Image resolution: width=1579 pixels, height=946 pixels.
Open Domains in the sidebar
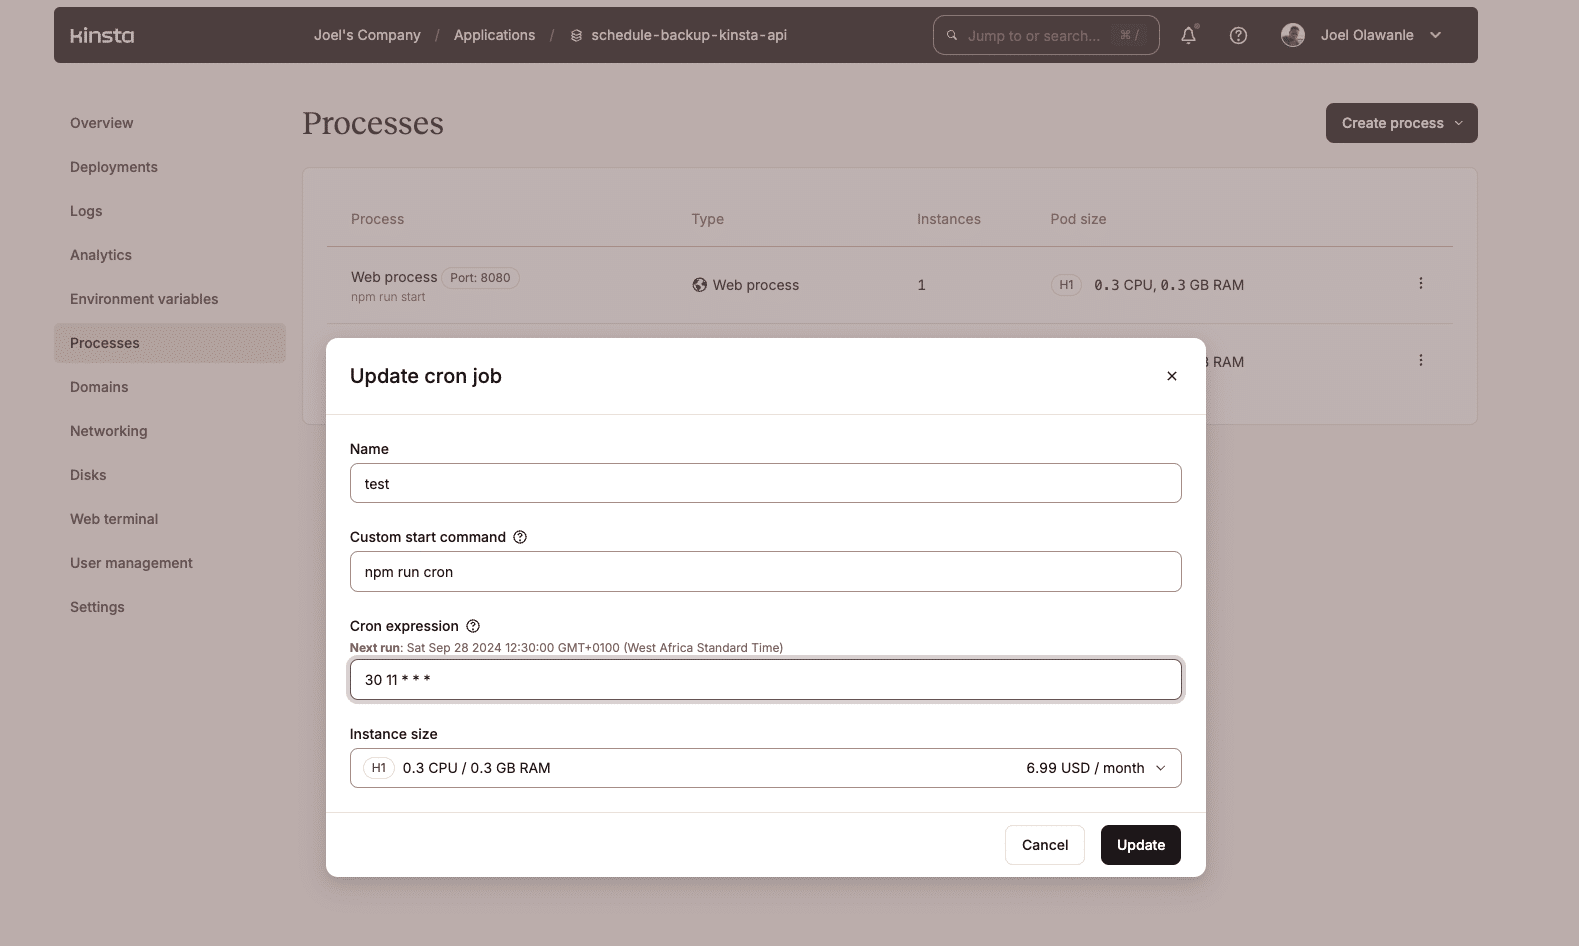[99, 387]
